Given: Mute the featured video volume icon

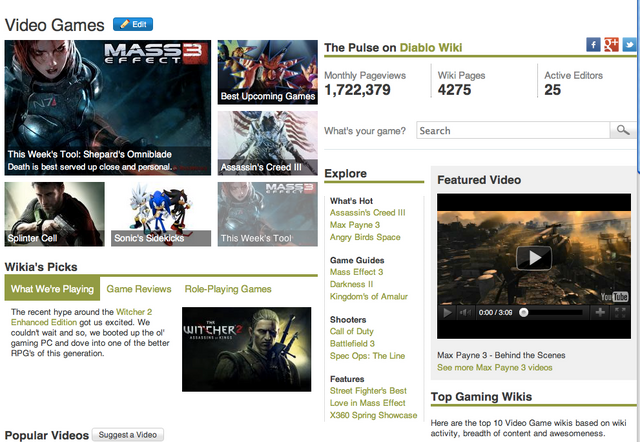Looking at the screenshot, I should 465,313.
